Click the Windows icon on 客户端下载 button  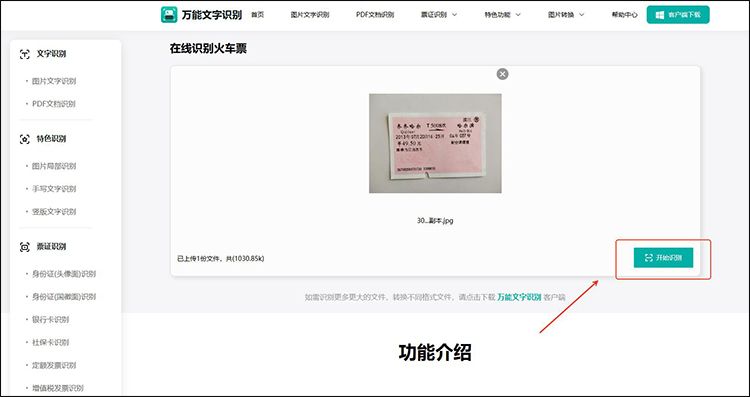point(660,15)
